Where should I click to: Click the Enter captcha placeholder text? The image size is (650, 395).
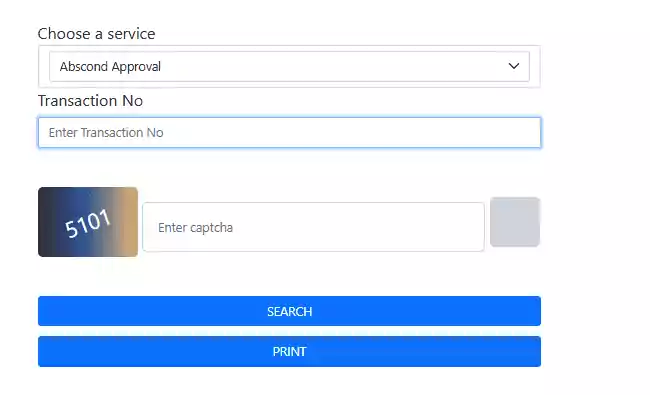pos(195,228)
